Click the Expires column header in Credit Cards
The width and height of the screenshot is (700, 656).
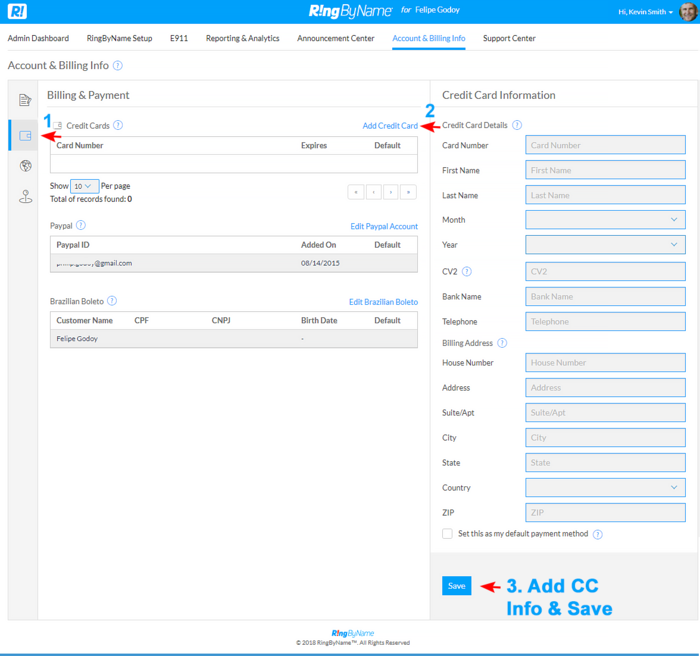point(314,145)
